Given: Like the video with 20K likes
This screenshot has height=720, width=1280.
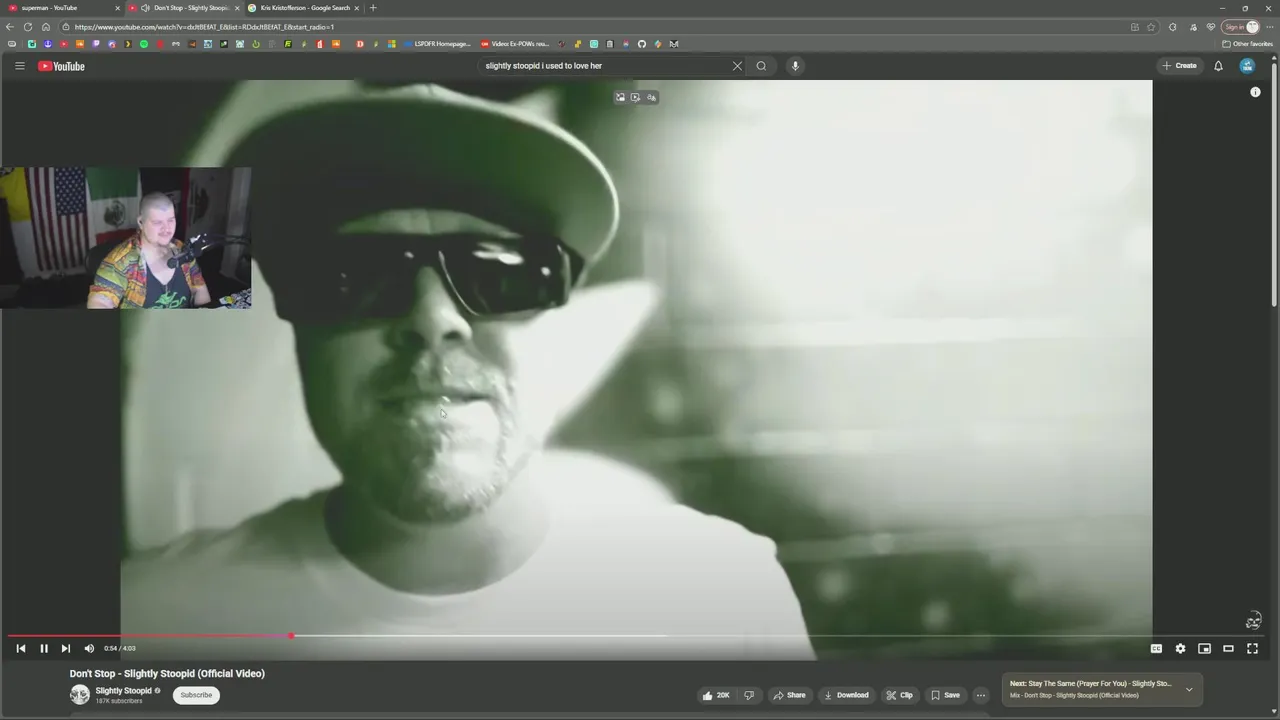Looking at the screenshot, I should [715, 695].
